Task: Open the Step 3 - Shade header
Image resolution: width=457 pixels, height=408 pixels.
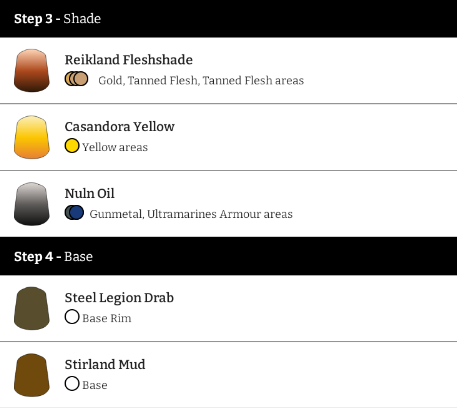Action: pos(228,18)
